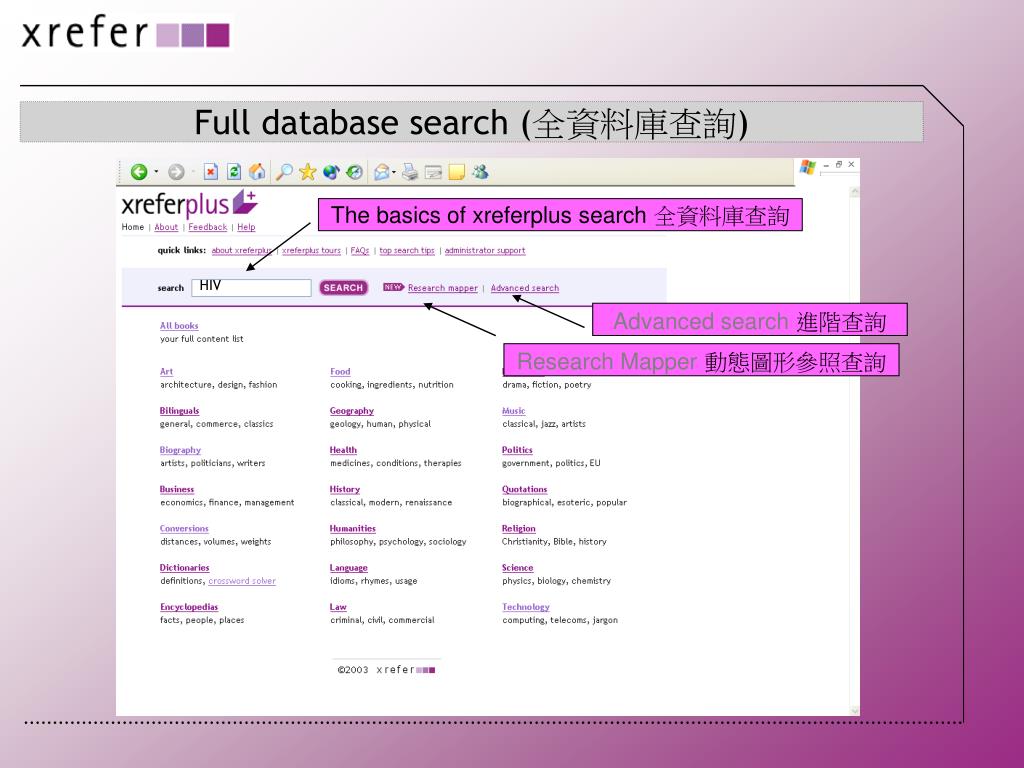Click the 'your full content list' text
Image resolution: width=1024 pixels, height=768 pixels.
point(202,338)
